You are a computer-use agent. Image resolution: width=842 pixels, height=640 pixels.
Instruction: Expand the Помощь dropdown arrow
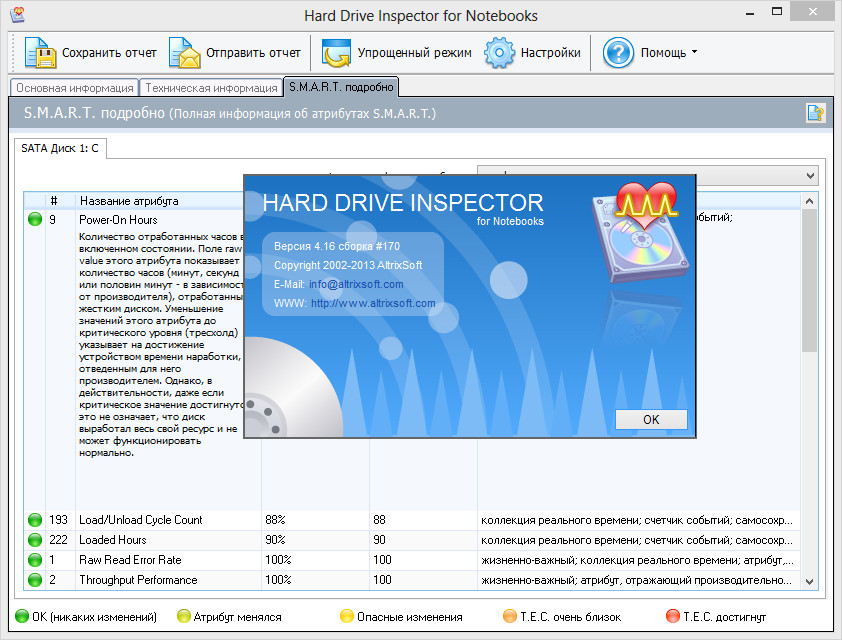(694, 53)
